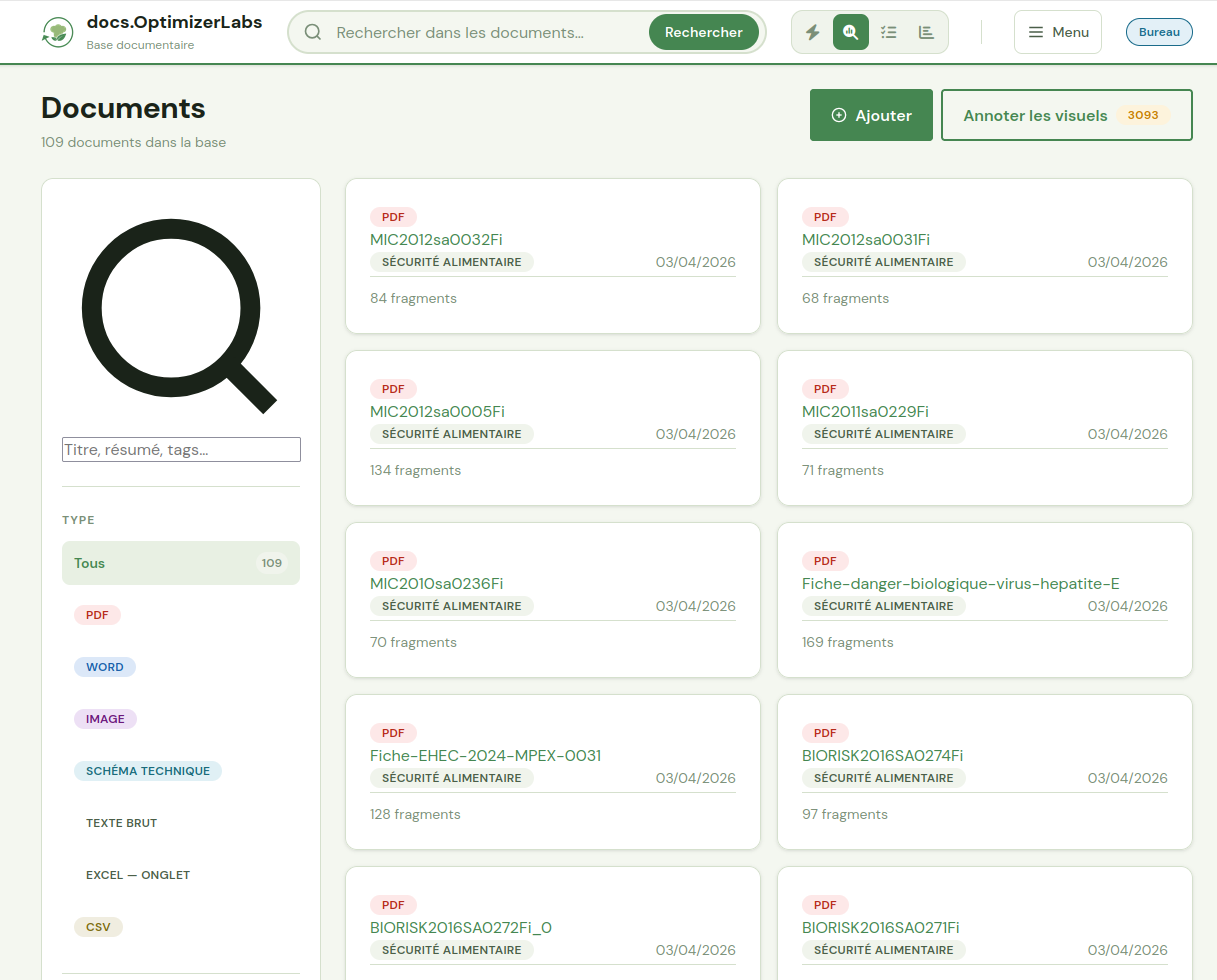
Task: Select the Tous type filter
Action: click(180, 563)
